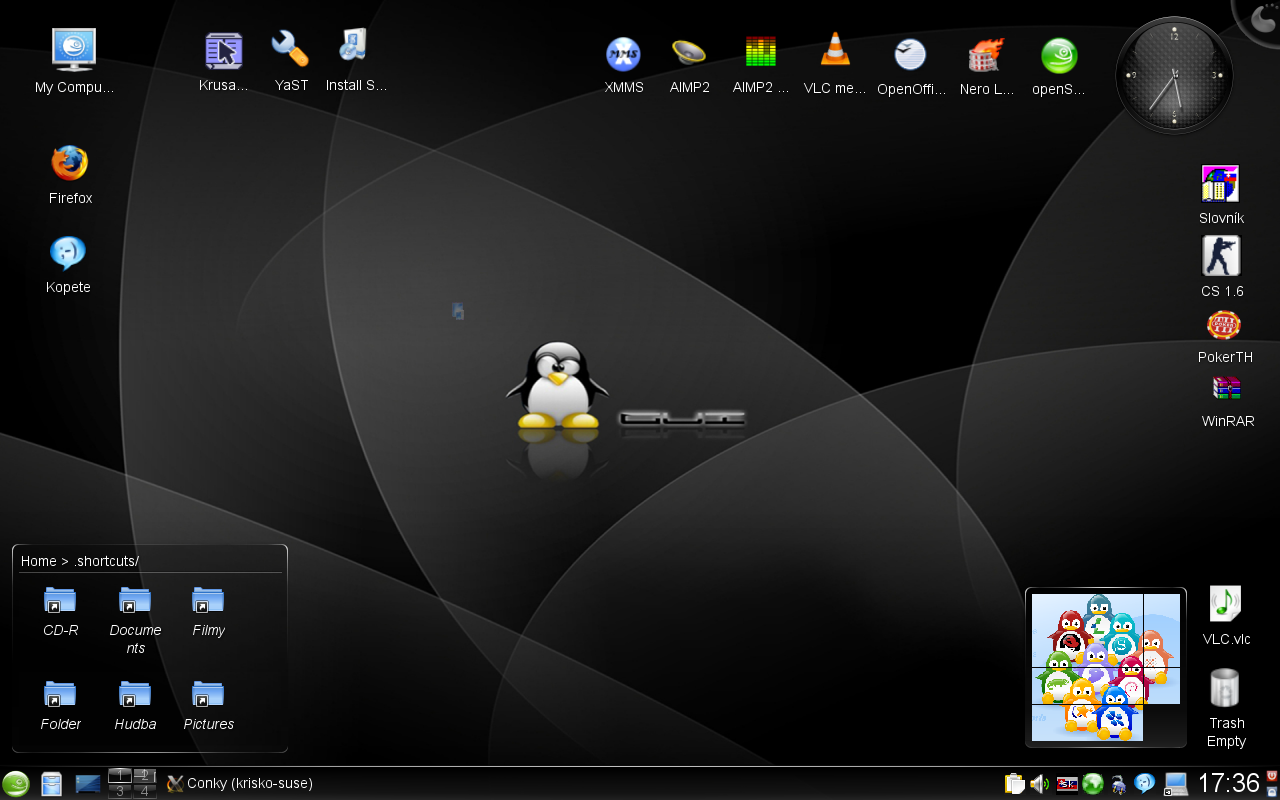Select the Conky (krisko-suse) taskbar entry
Image resolution: width=1280 pixels, height=800 pixels.
pos(240,784)
